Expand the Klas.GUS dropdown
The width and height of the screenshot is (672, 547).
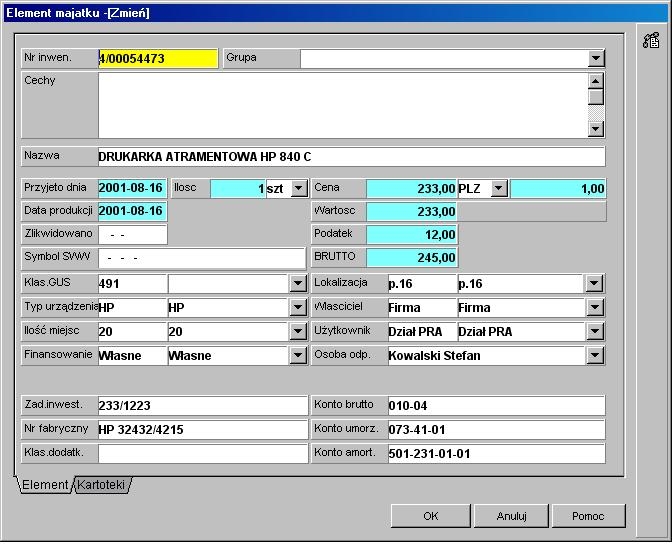pyautogui.click(x=297, y=283)
